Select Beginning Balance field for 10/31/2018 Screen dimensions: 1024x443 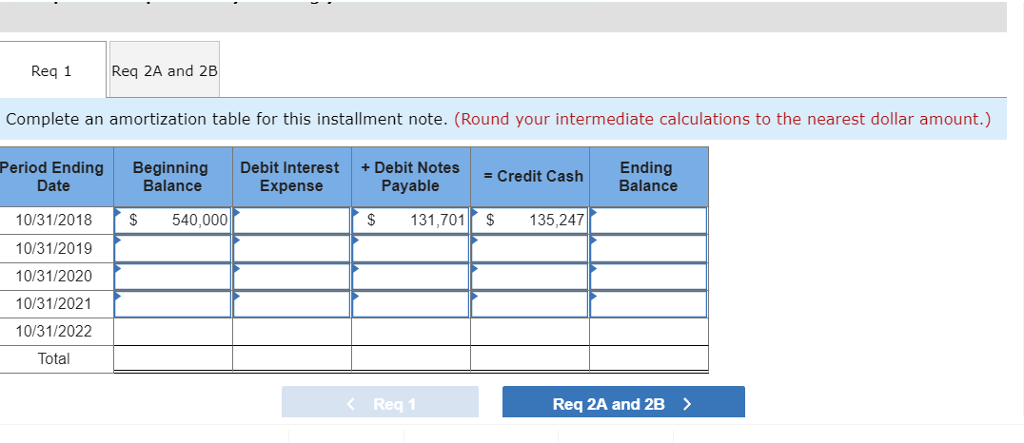(172, 220)
